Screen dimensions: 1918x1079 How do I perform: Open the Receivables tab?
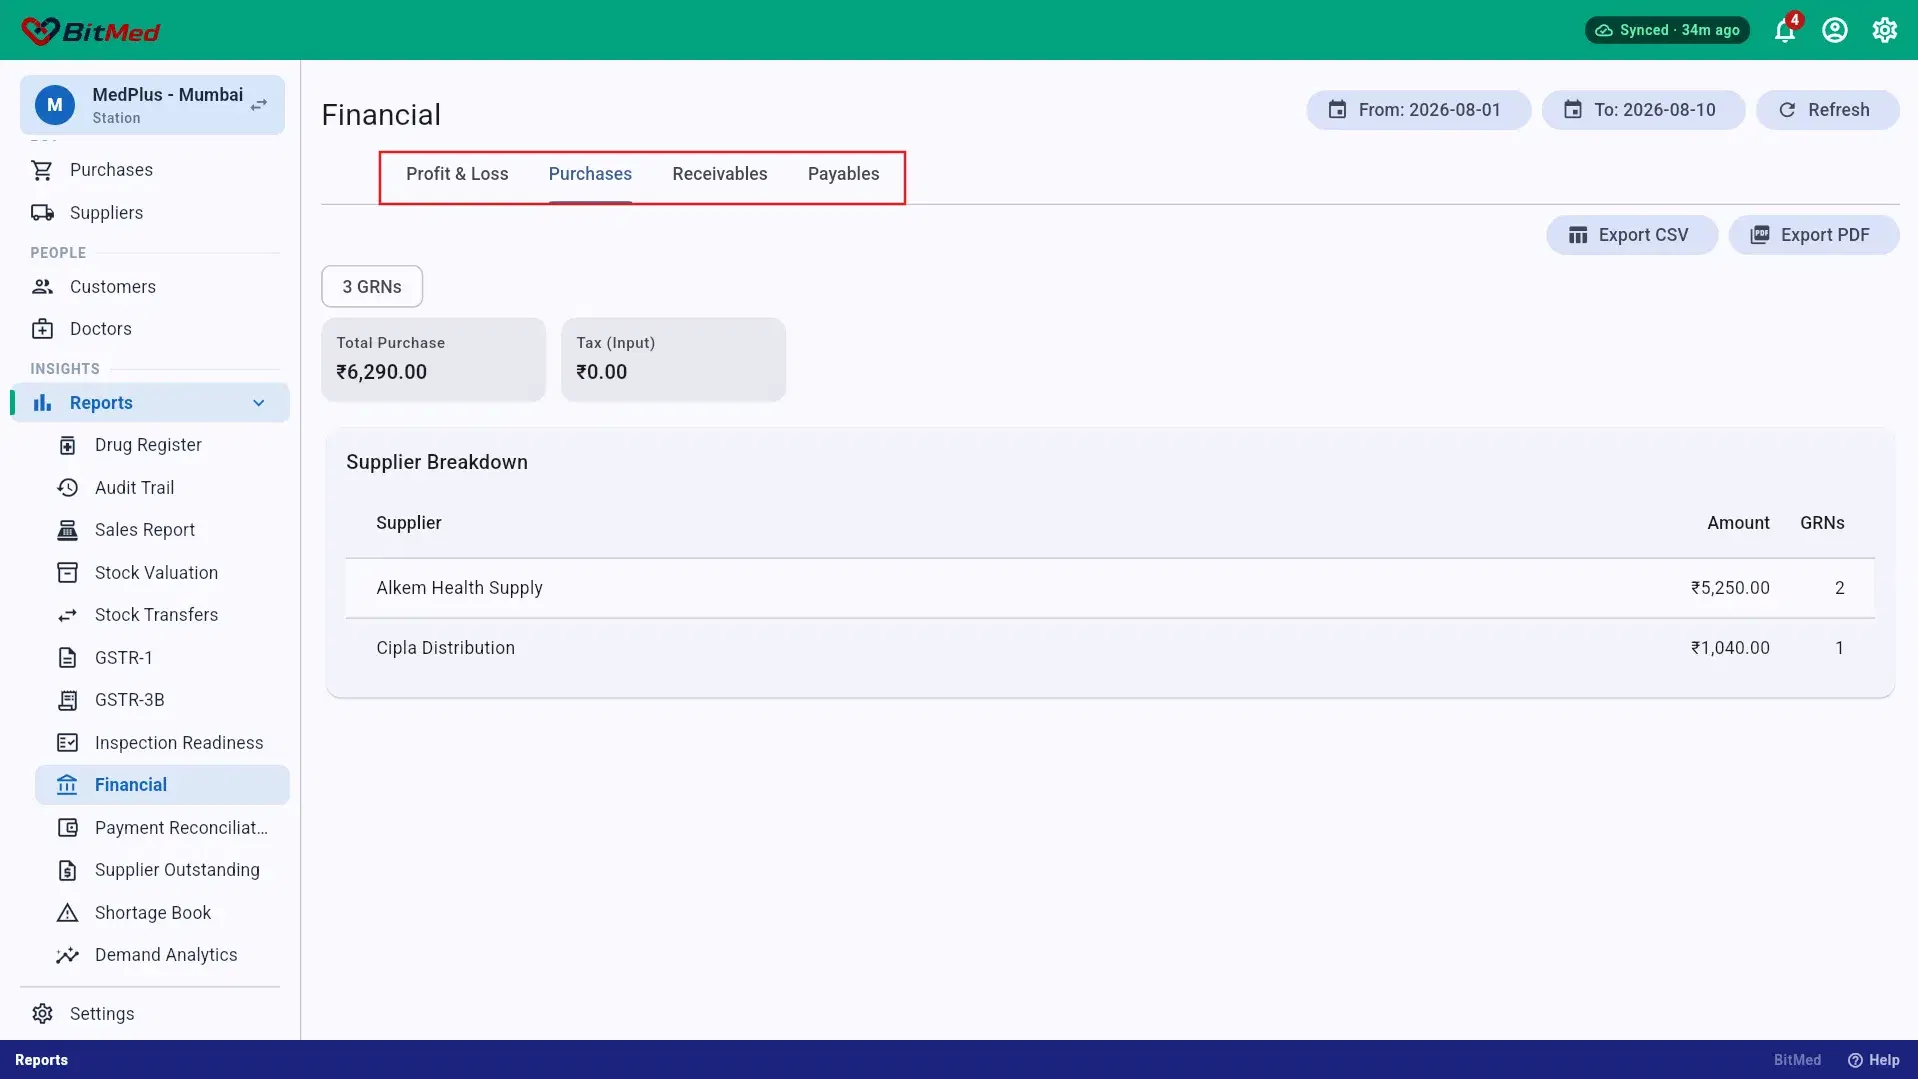pos(720,174)
